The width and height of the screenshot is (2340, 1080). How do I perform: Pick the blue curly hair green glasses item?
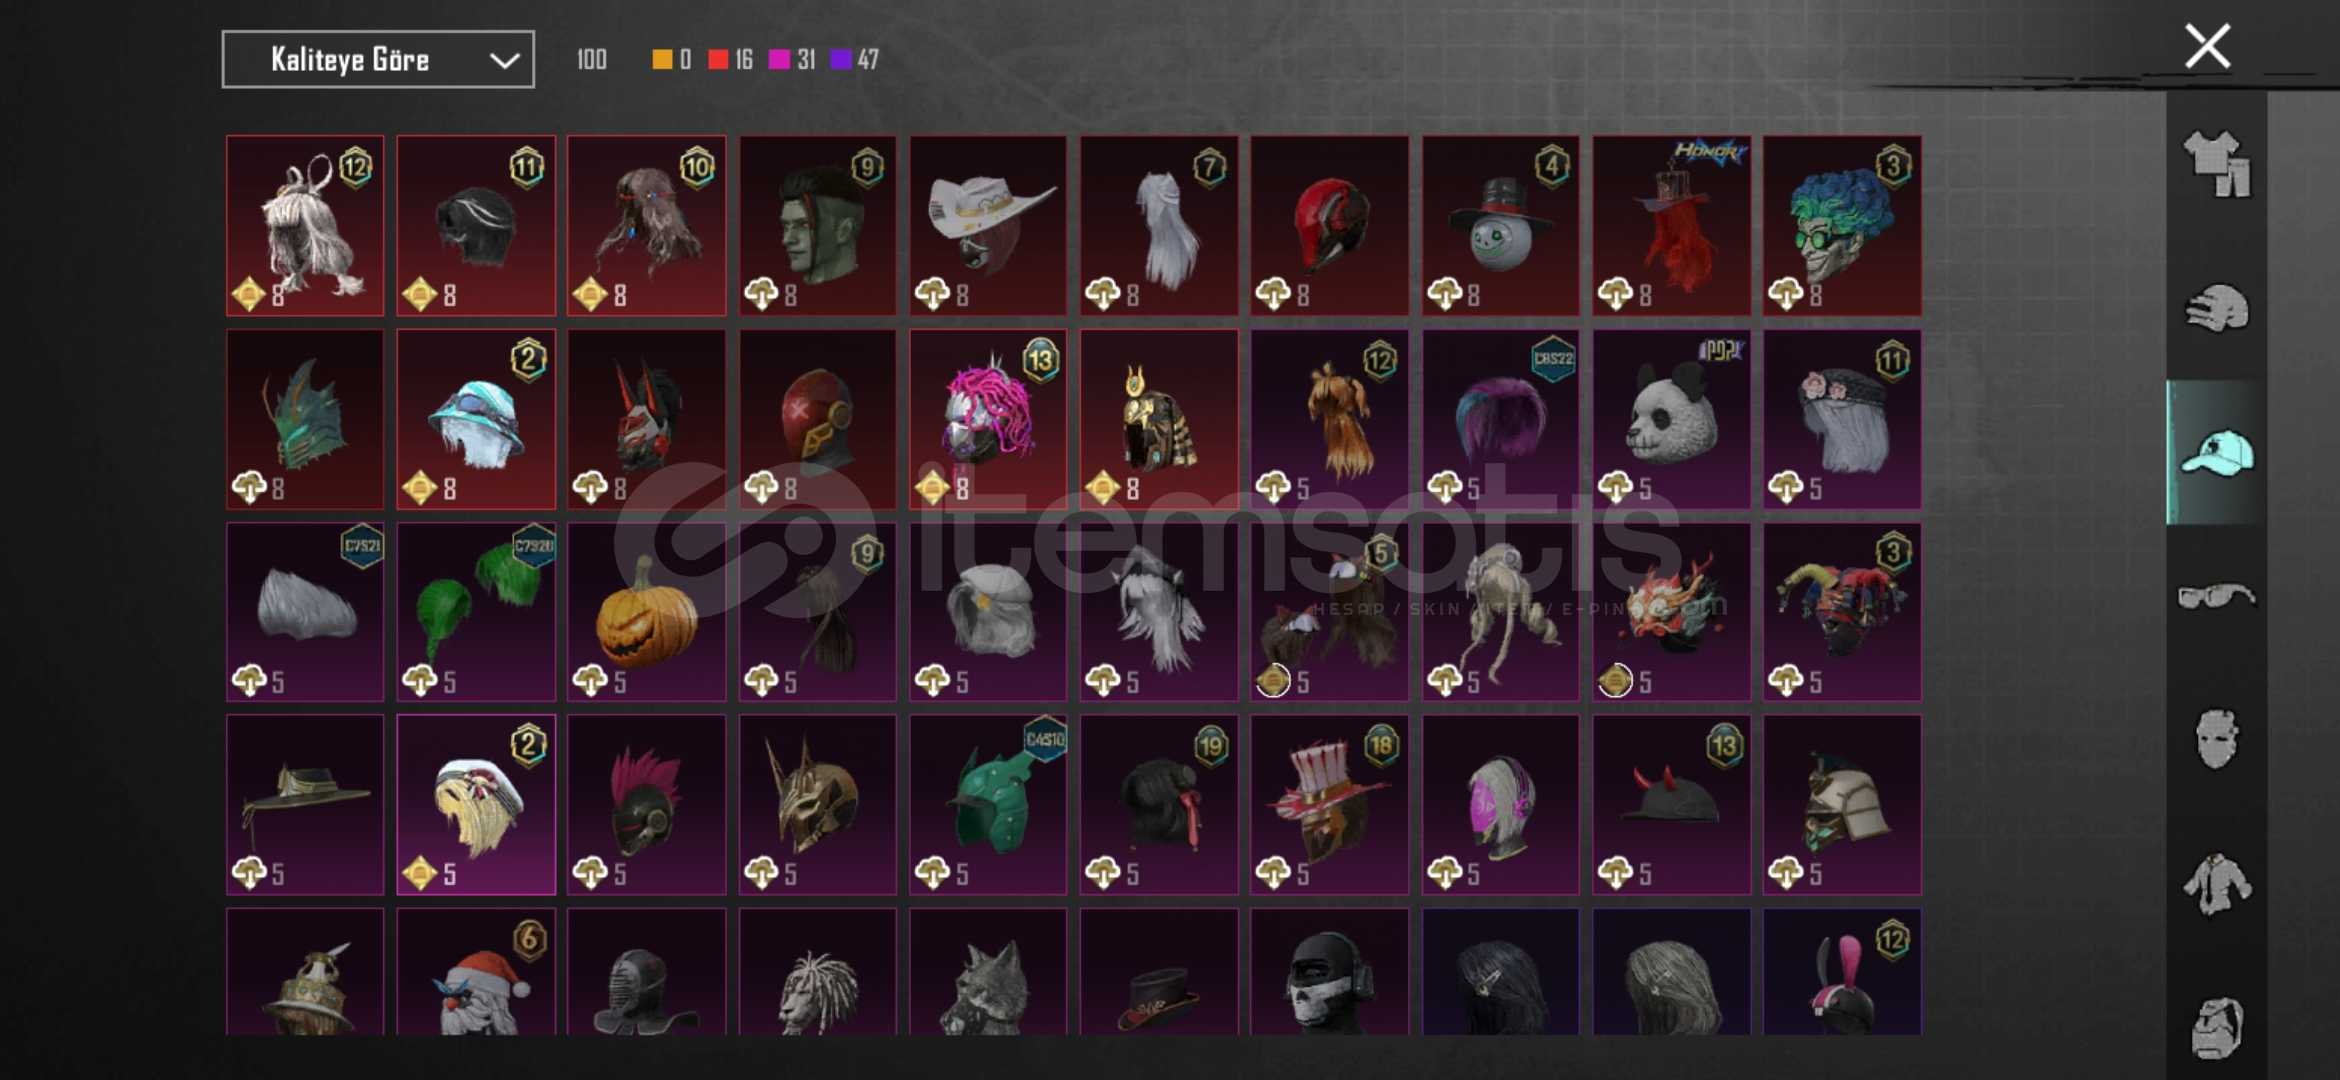point(1842,226)
